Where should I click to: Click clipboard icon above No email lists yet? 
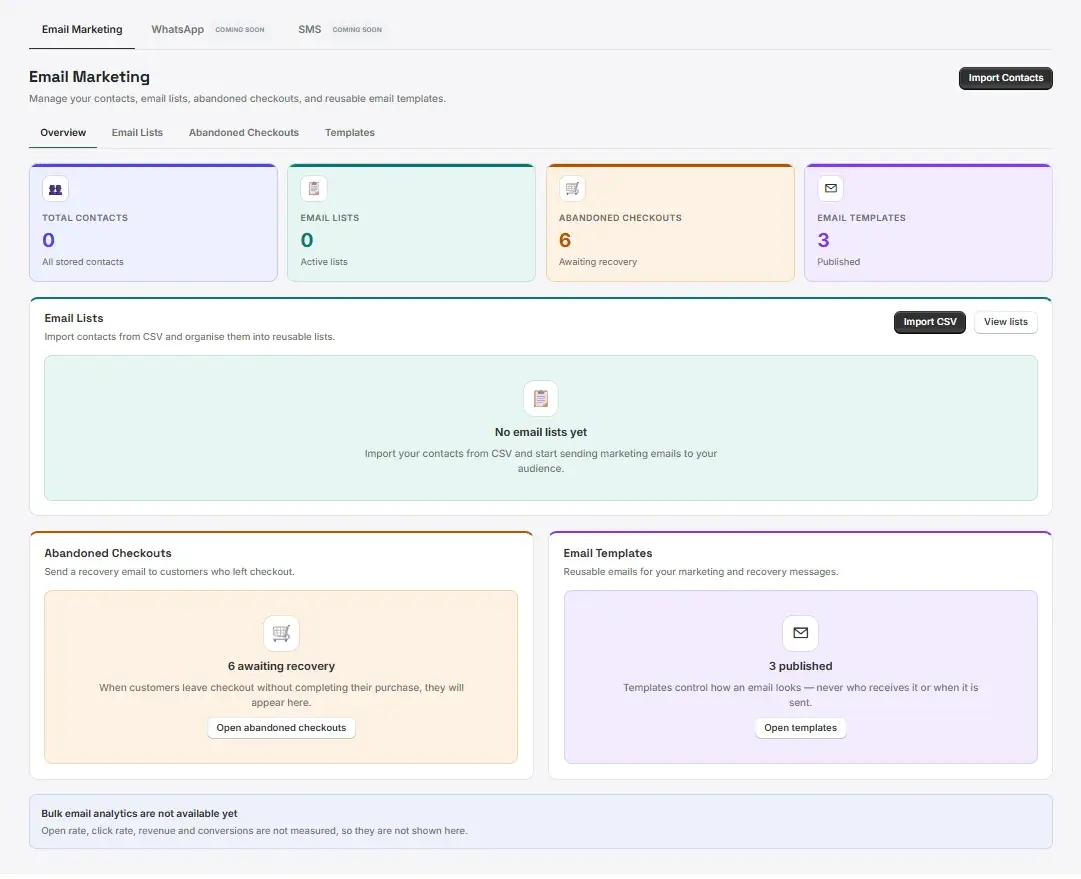[541, 400]
